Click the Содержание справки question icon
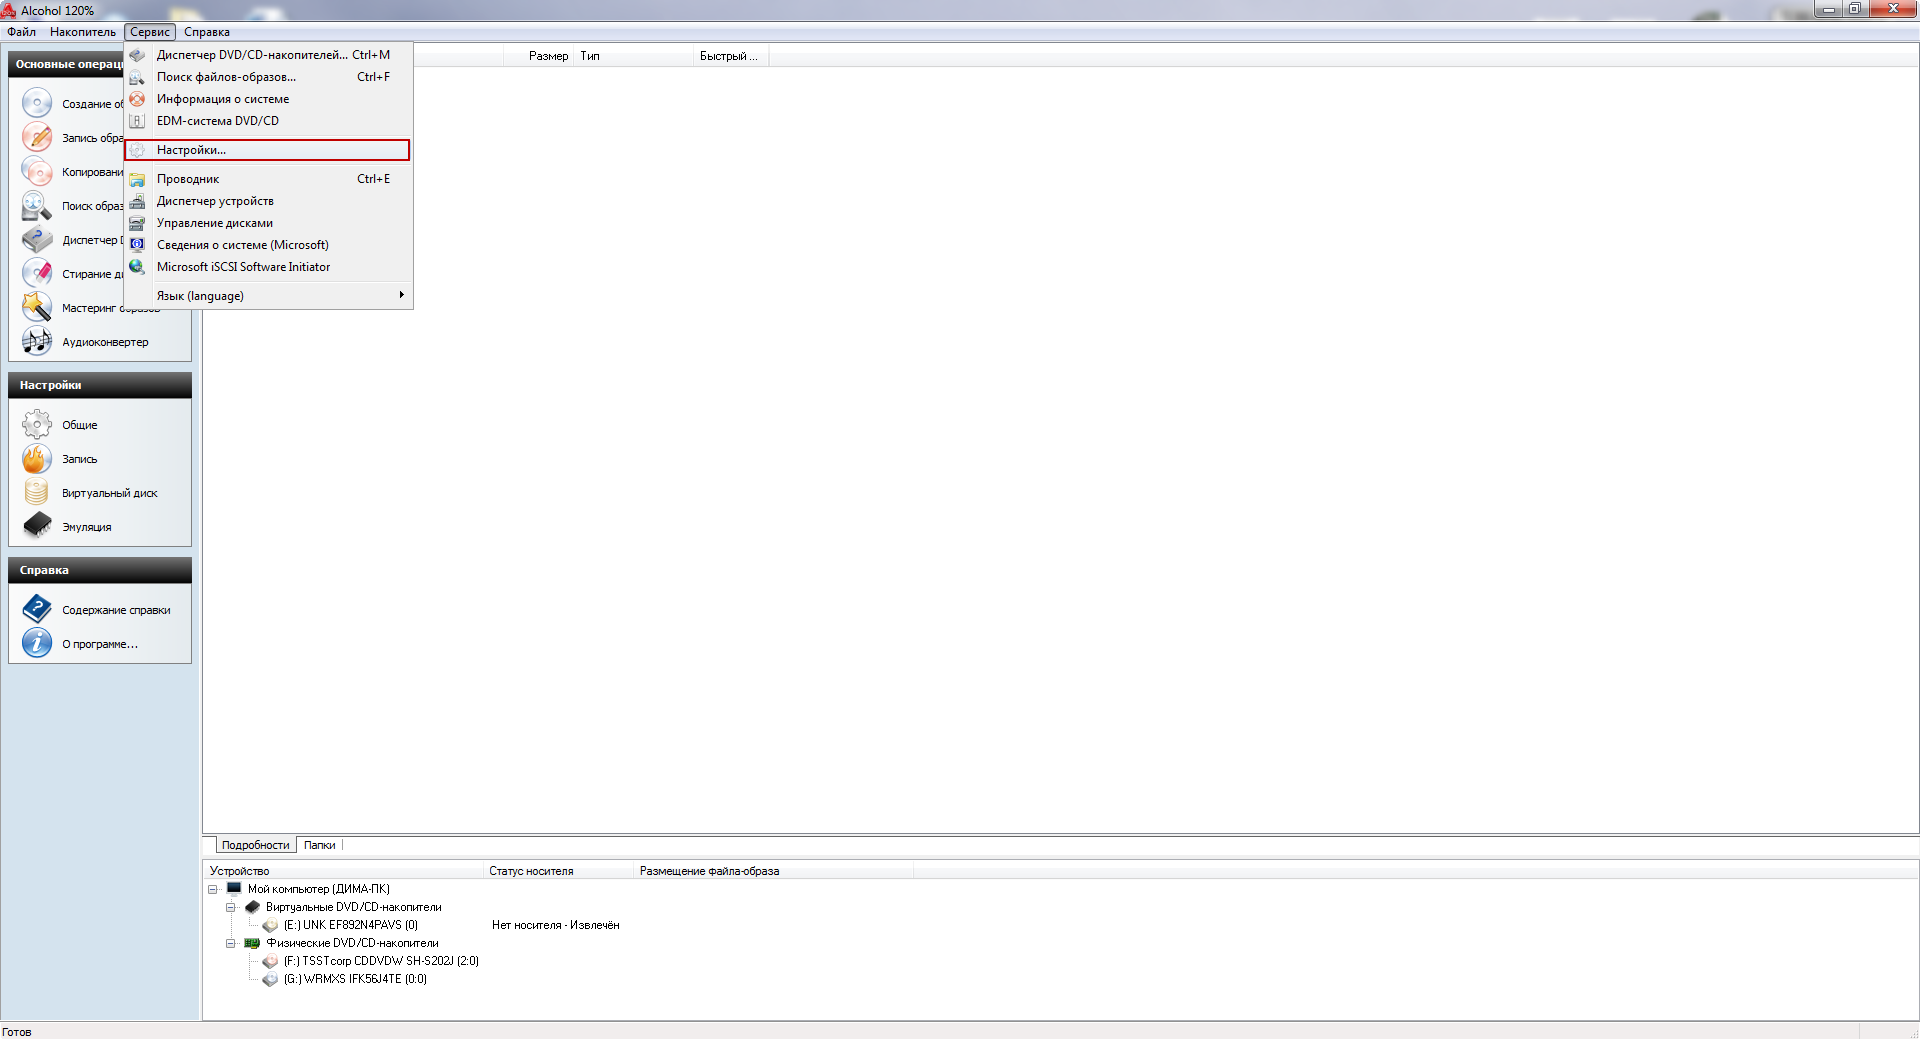Viewport: 1920px width, 1040px height. [37, 609]
